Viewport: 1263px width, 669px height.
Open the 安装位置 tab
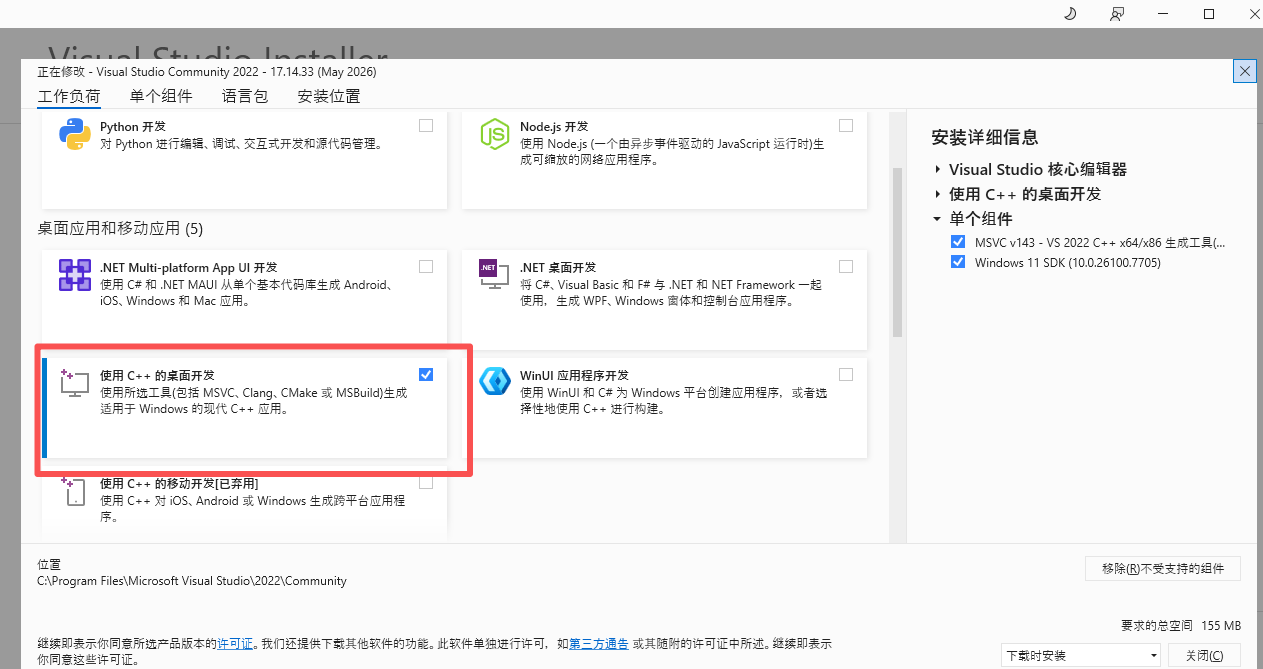point(329,97)
